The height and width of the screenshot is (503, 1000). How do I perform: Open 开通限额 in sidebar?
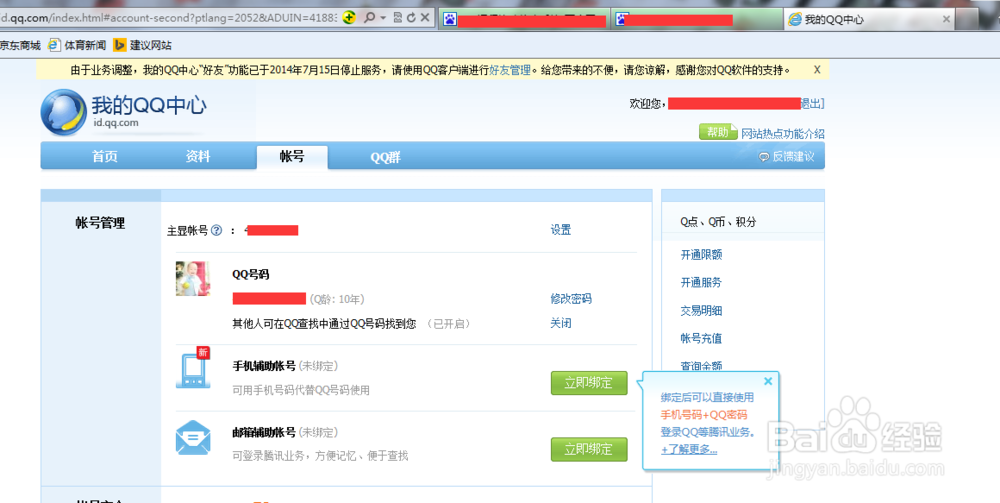(x=701, y=255)
